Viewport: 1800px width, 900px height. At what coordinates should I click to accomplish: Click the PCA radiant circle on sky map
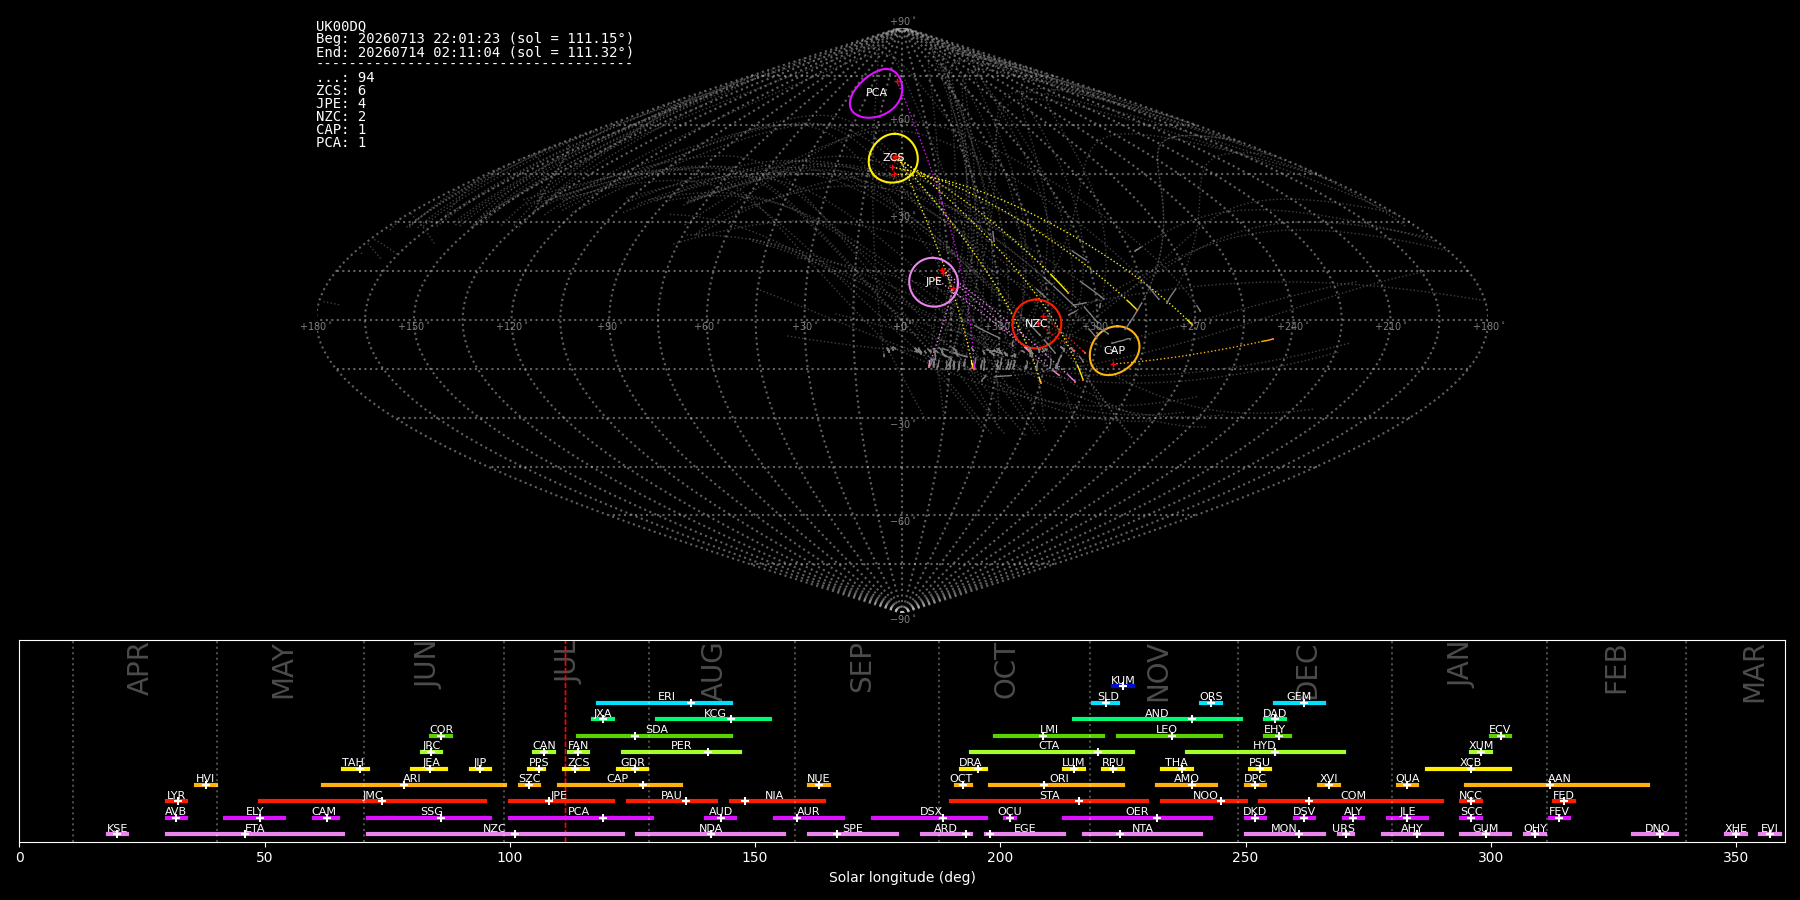tap(876, 93)
